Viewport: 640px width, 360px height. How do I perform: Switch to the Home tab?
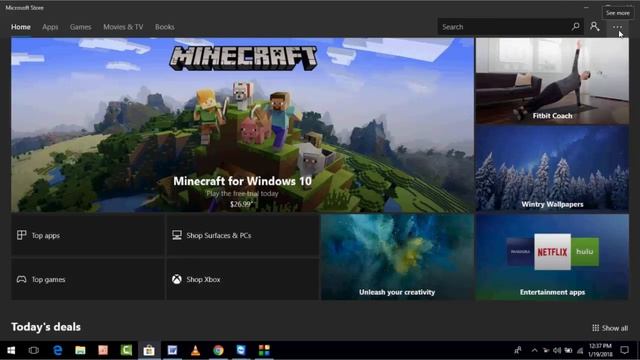[21, 27]
